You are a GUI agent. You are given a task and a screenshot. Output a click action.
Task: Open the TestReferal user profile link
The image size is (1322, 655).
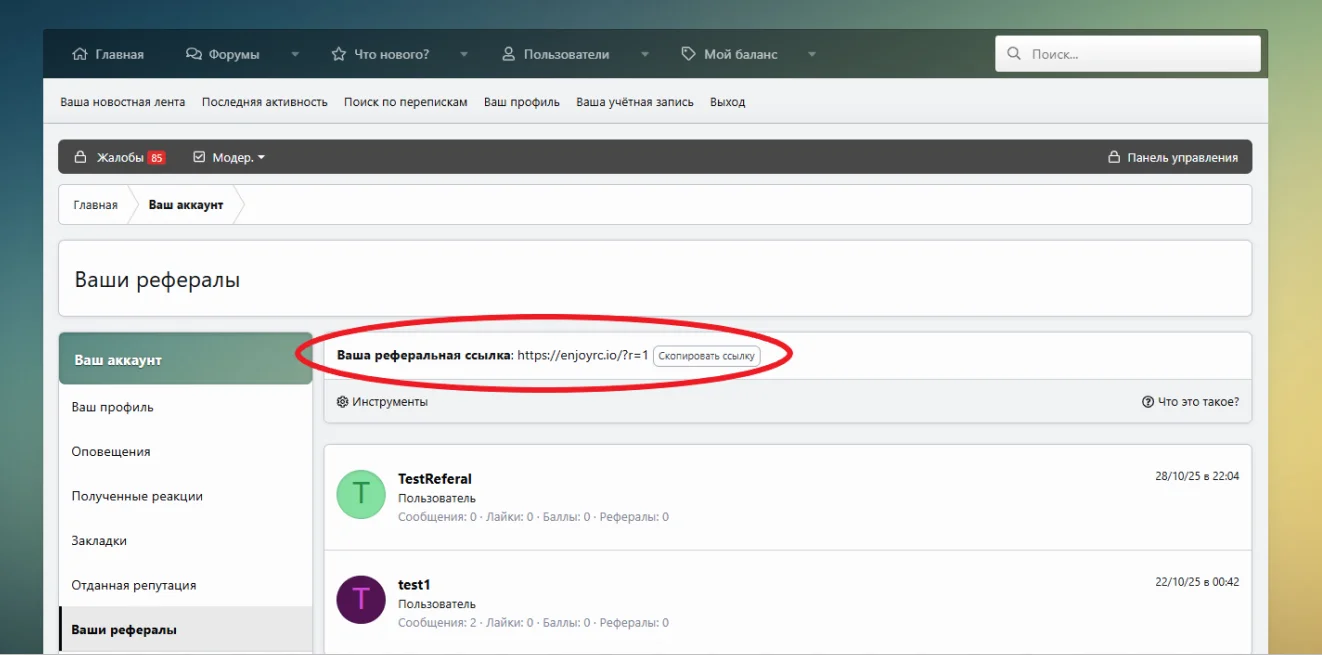click(435, 479)
